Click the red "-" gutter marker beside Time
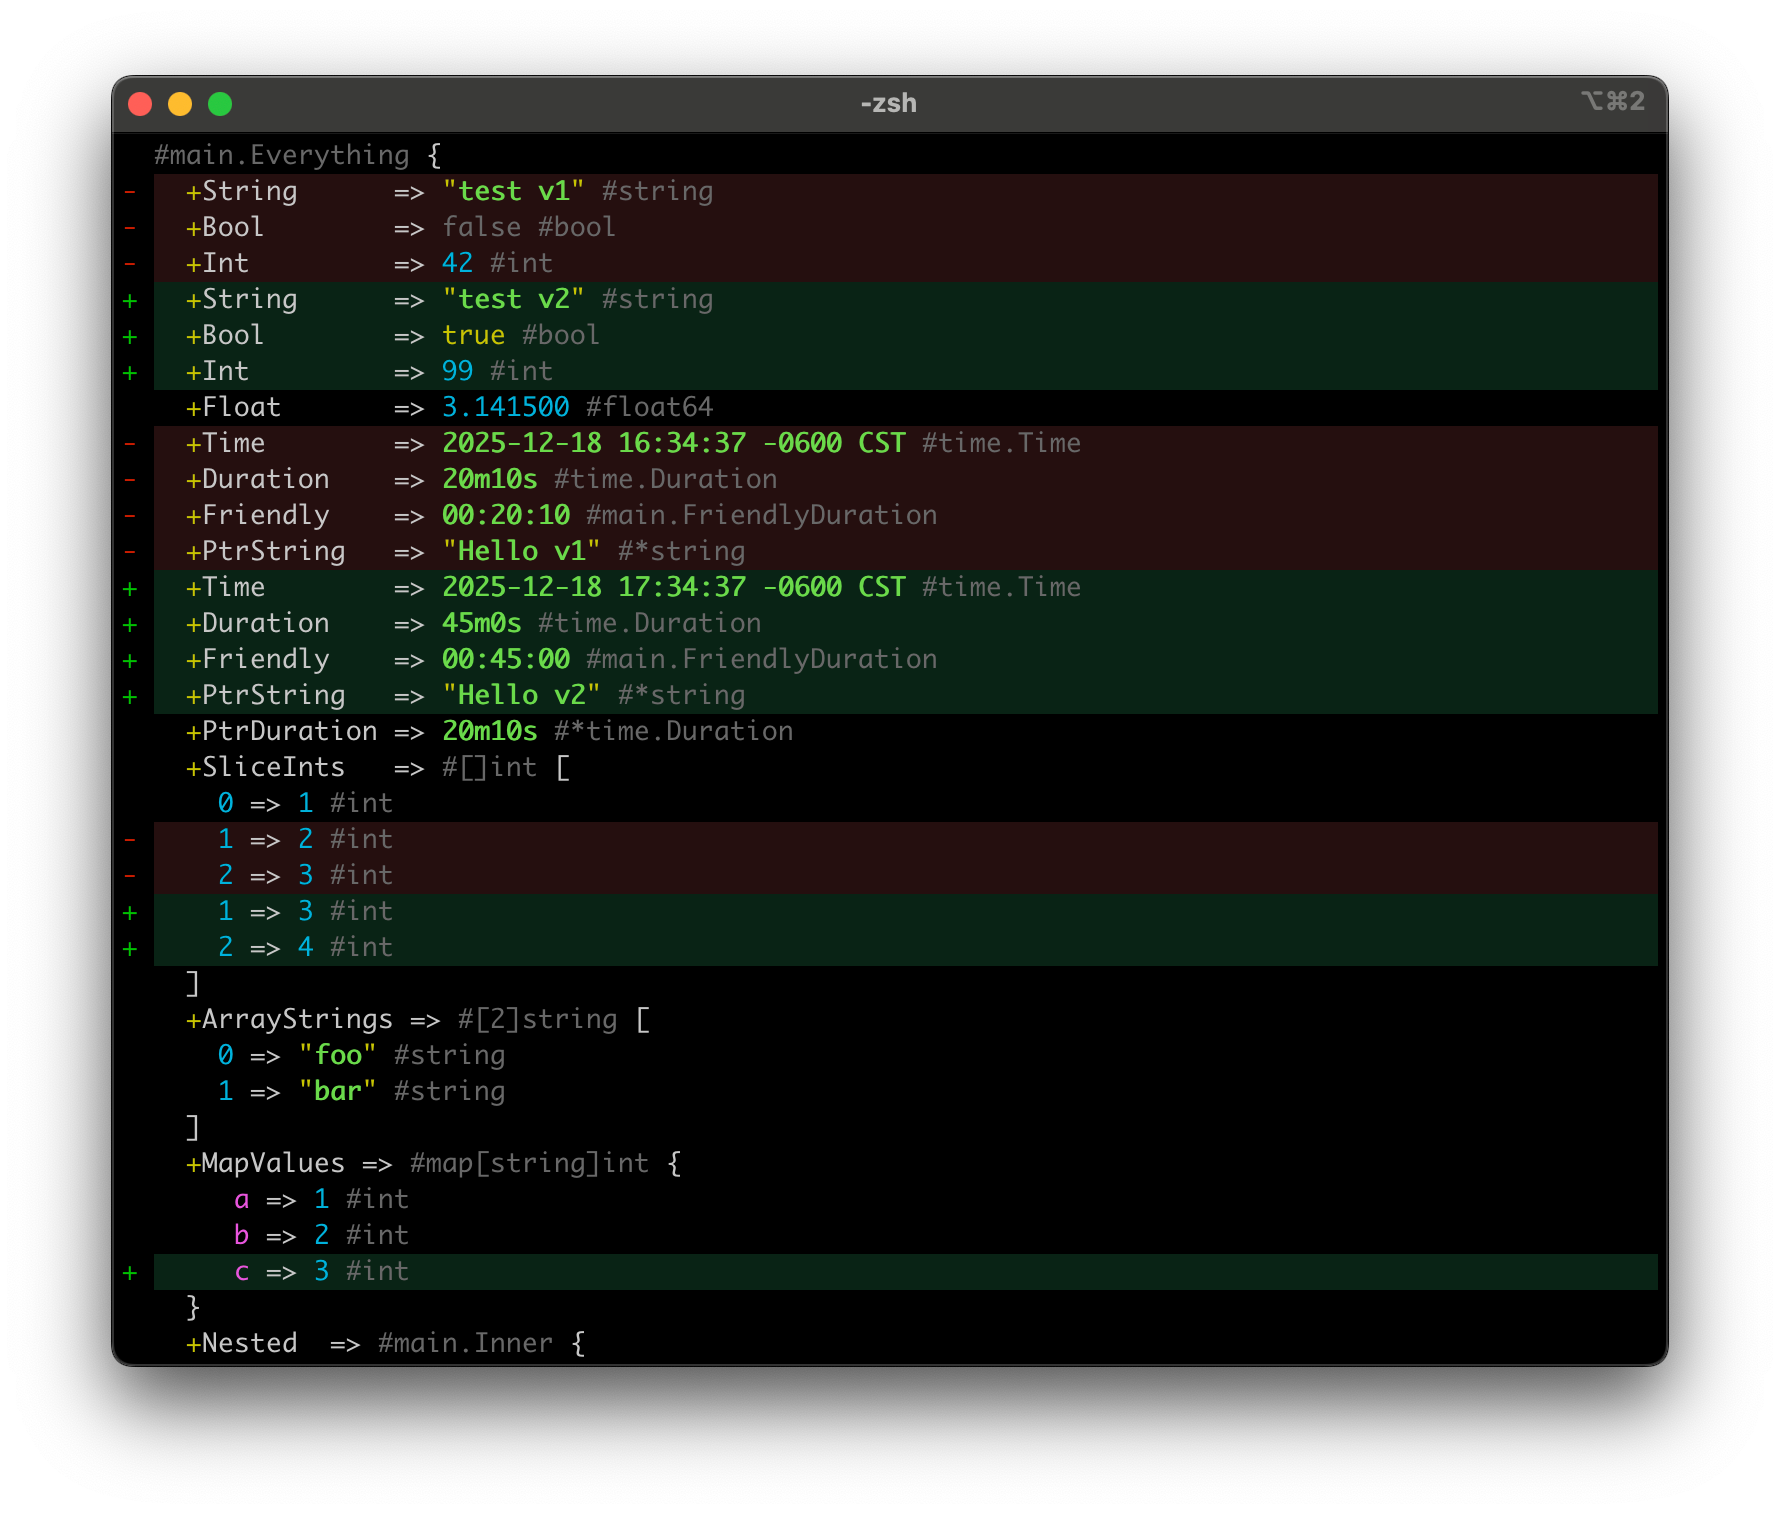 pyautogui.click(x=132, y=443)
